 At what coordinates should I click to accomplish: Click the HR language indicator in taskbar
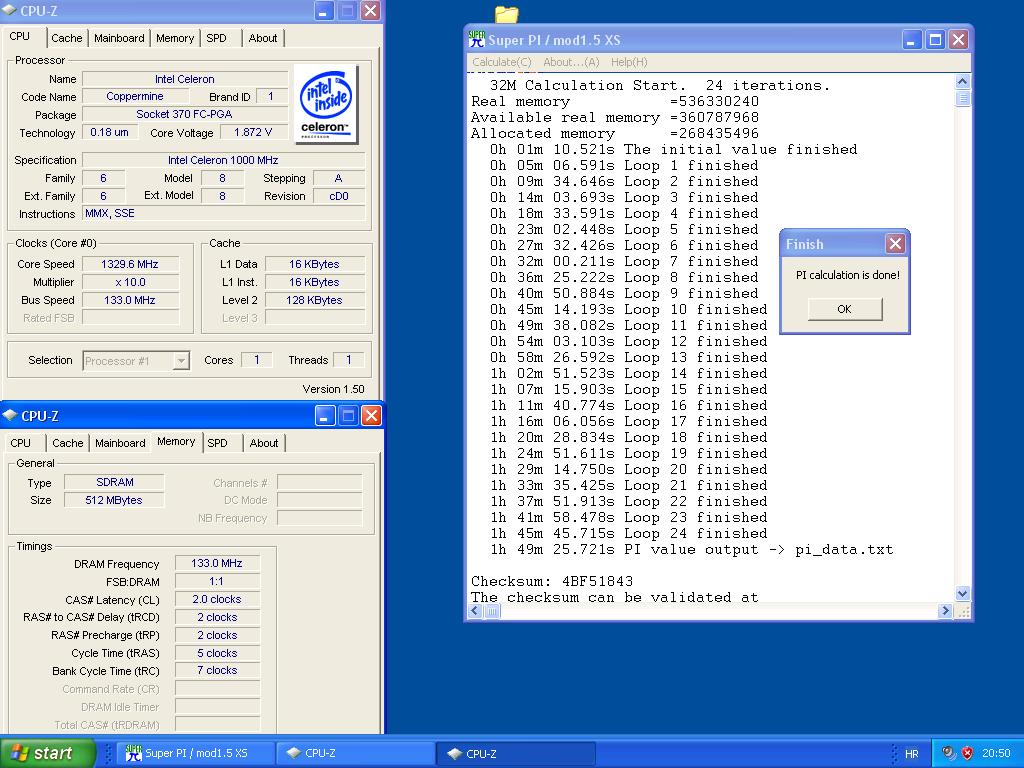912,754
